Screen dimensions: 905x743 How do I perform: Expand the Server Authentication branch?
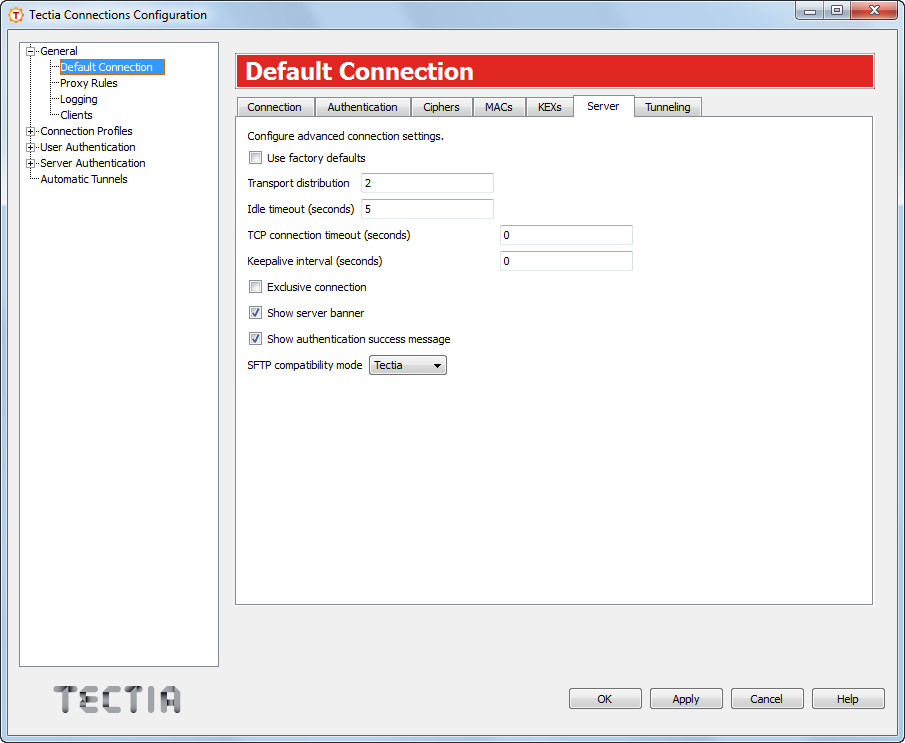(x=31, y=163)
